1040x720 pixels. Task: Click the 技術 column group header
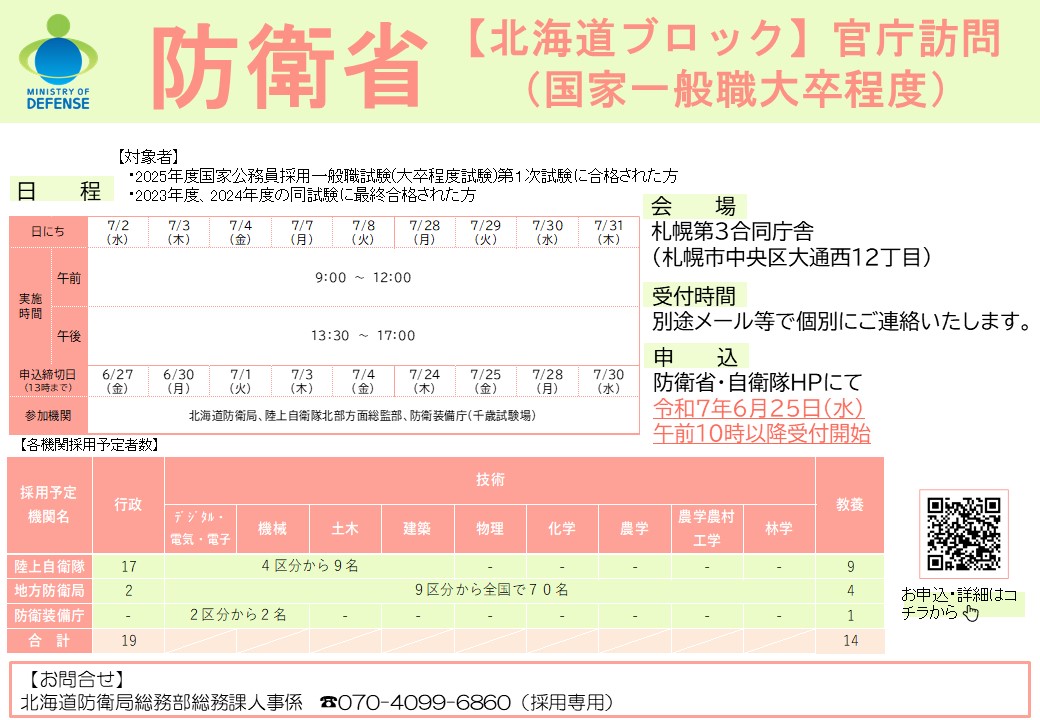489,480
